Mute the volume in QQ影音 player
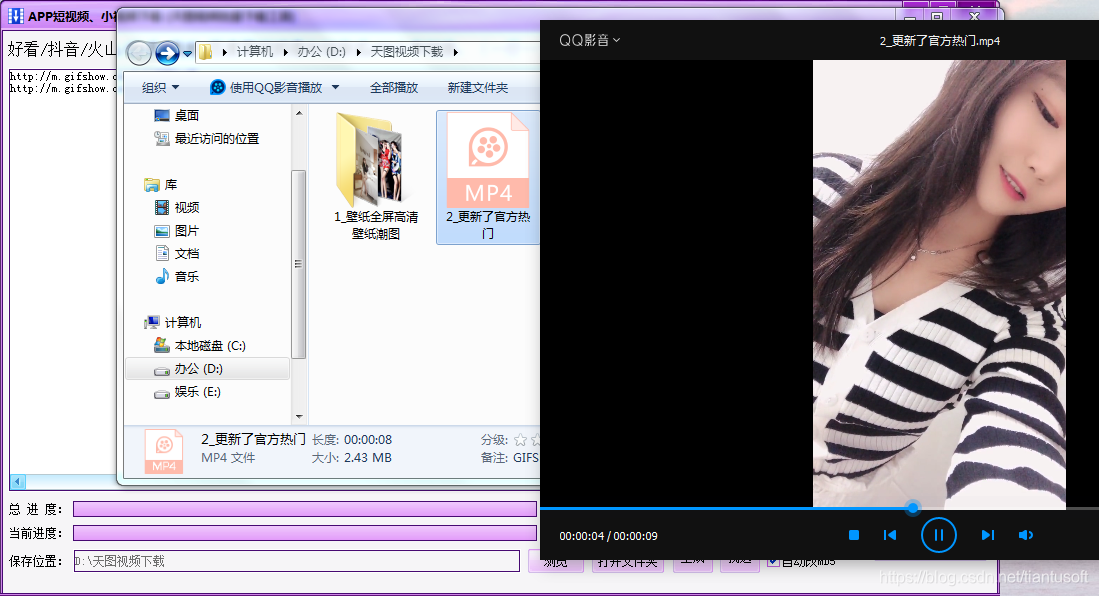This screenshot has height=596, width=1099. pyautogui.click(x=1026, y=535)
